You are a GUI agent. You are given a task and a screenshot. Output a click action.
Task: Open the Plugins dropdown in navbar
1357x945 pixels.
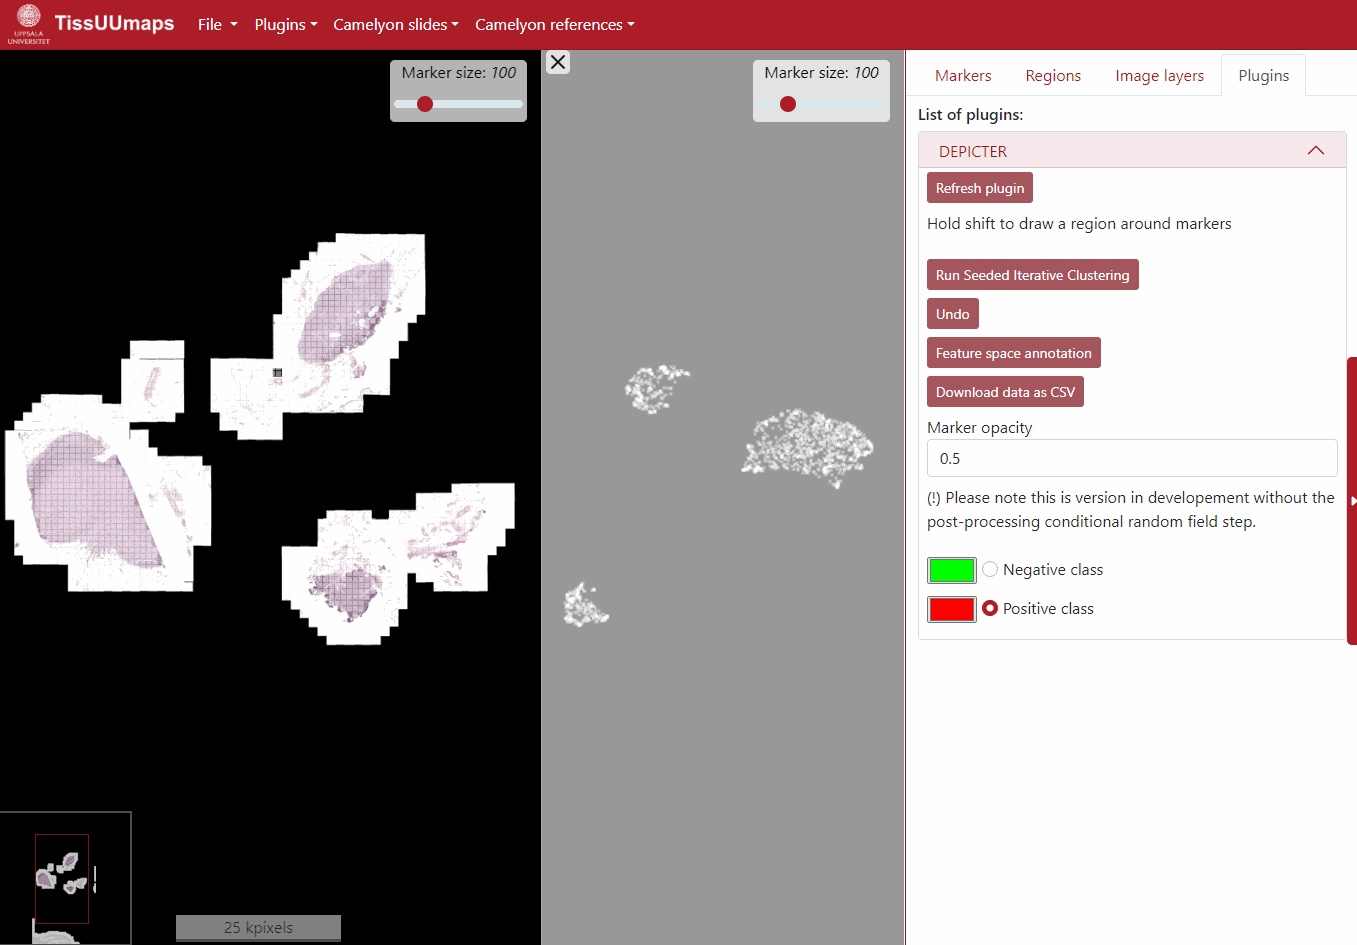tap(285, 25)
